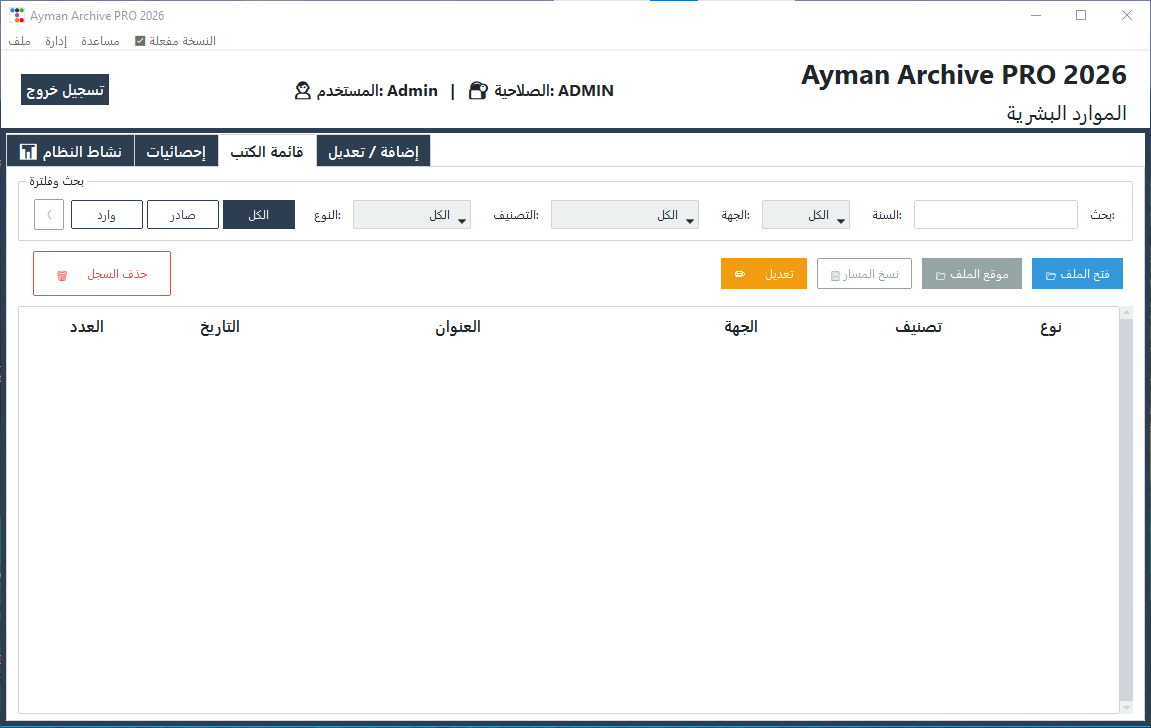Sort by the العنوان column header
Viewport: 1151px width, 728px height.
pyautogui.click(x=458, y=327)
